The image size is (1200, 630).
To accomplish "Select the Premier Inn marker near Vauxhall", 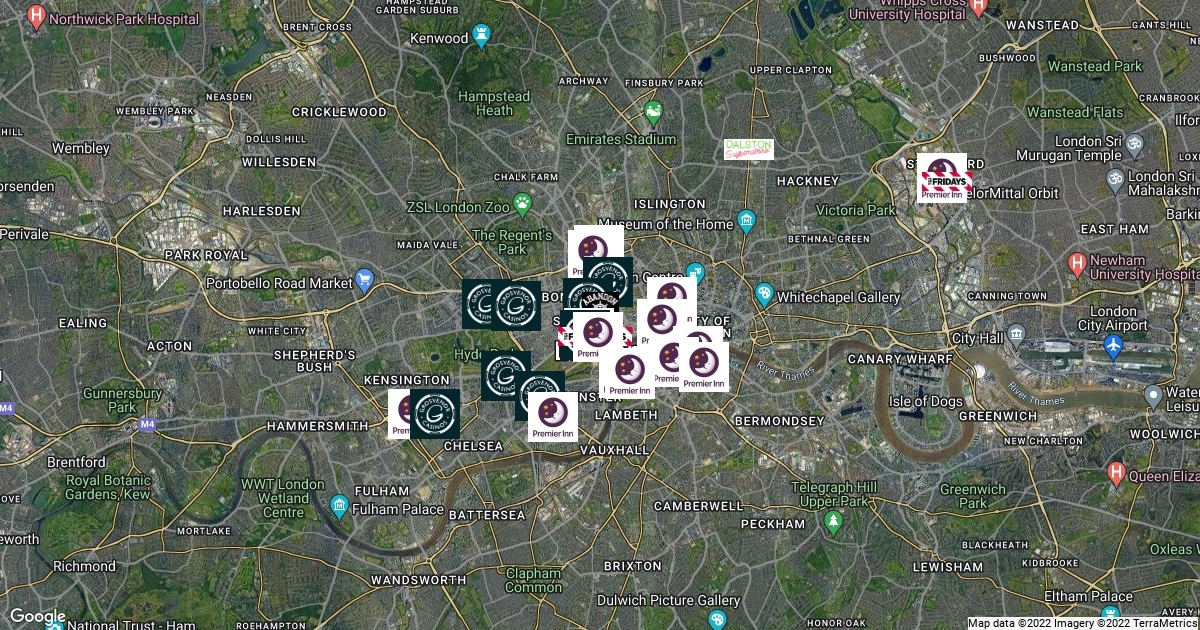I will point(553,418).
